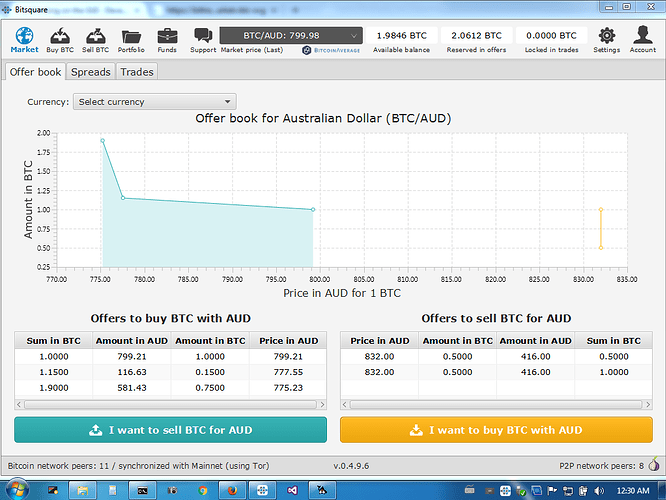Click I want to sell BTC for AUD
Image resolution: width=666 pixels, height=500 pixels.
click(x=170, y=430)
